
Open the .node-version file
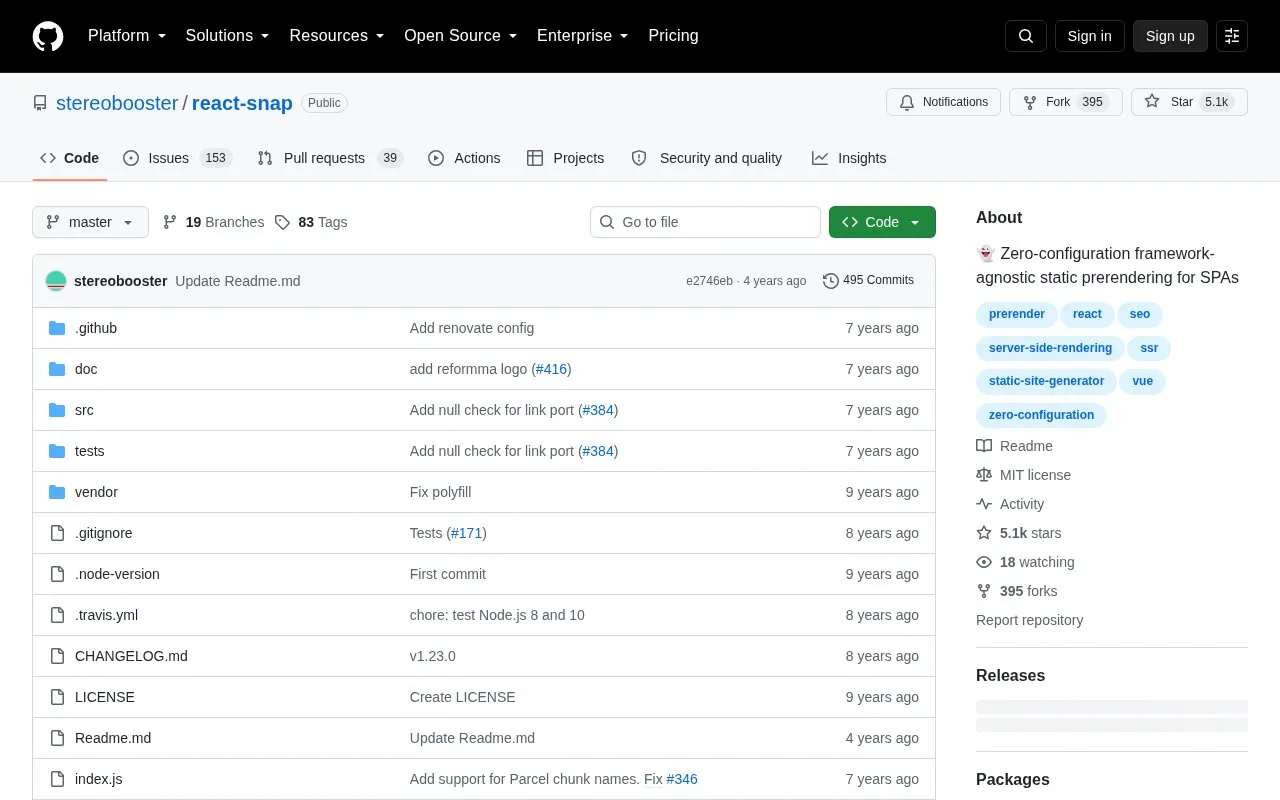point(117,574)
